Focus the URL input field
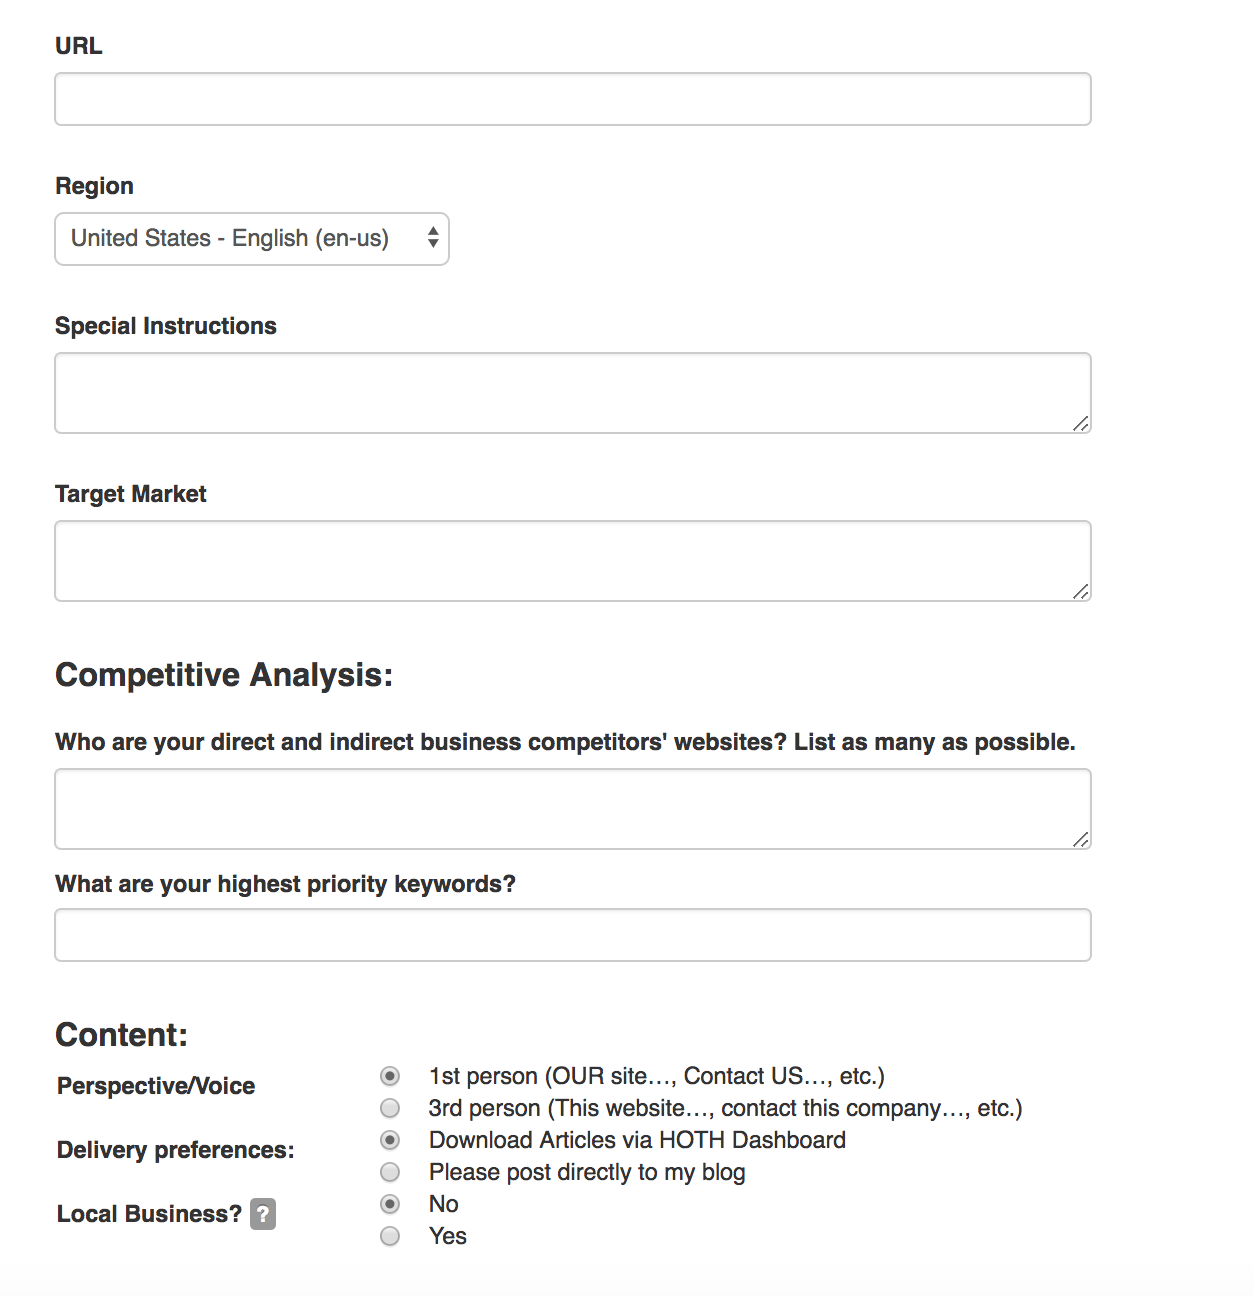This screenshot has height=1296, width=1254. [x=573, y=99]
